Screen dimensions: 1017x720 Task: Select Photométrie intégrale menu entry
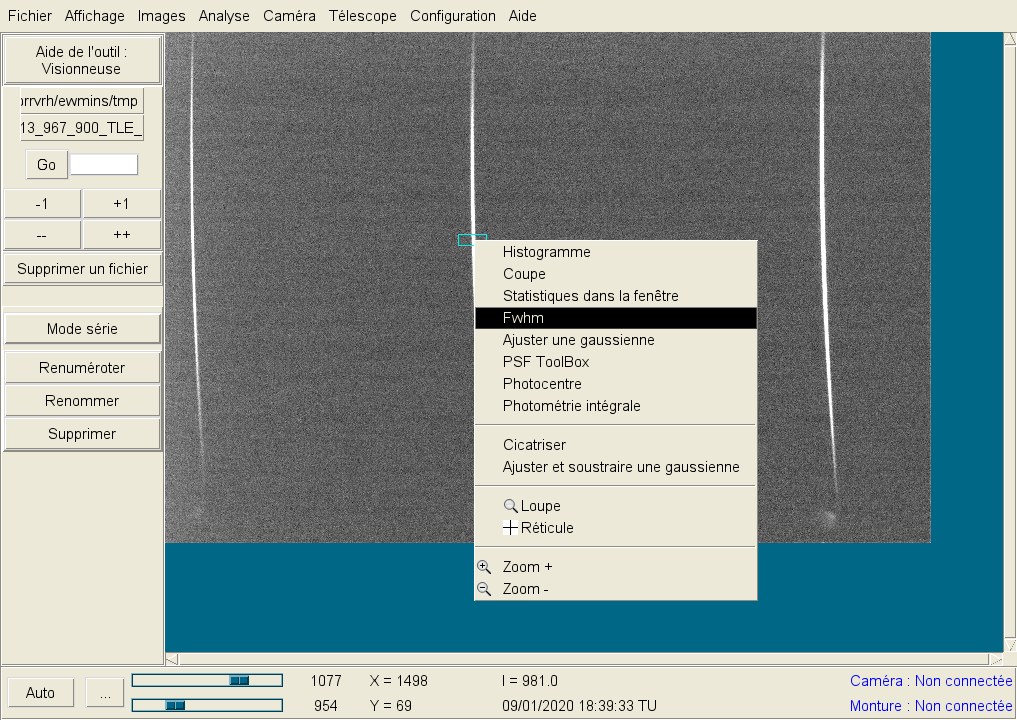click(x=571, y=406)
